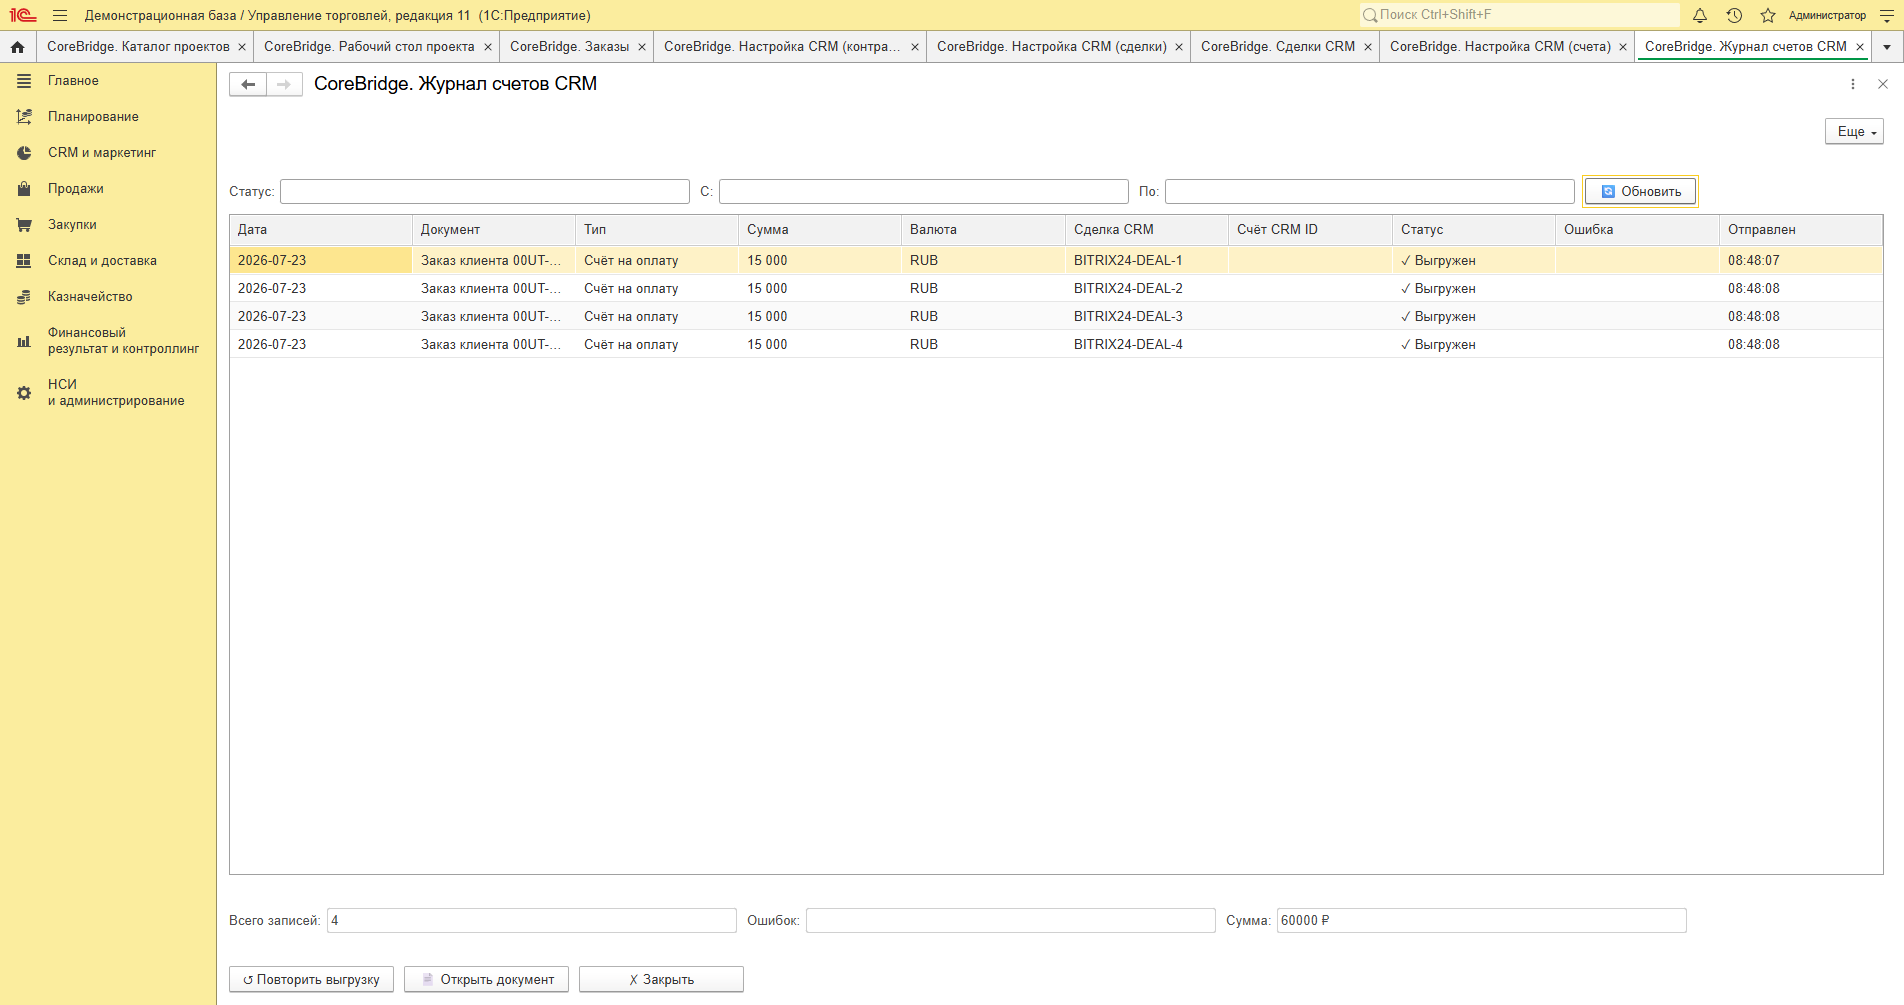Open the 1C main menu hamburger icon
The image size is (1904, 1005).
pyautogui.click(x=60, y=15)
